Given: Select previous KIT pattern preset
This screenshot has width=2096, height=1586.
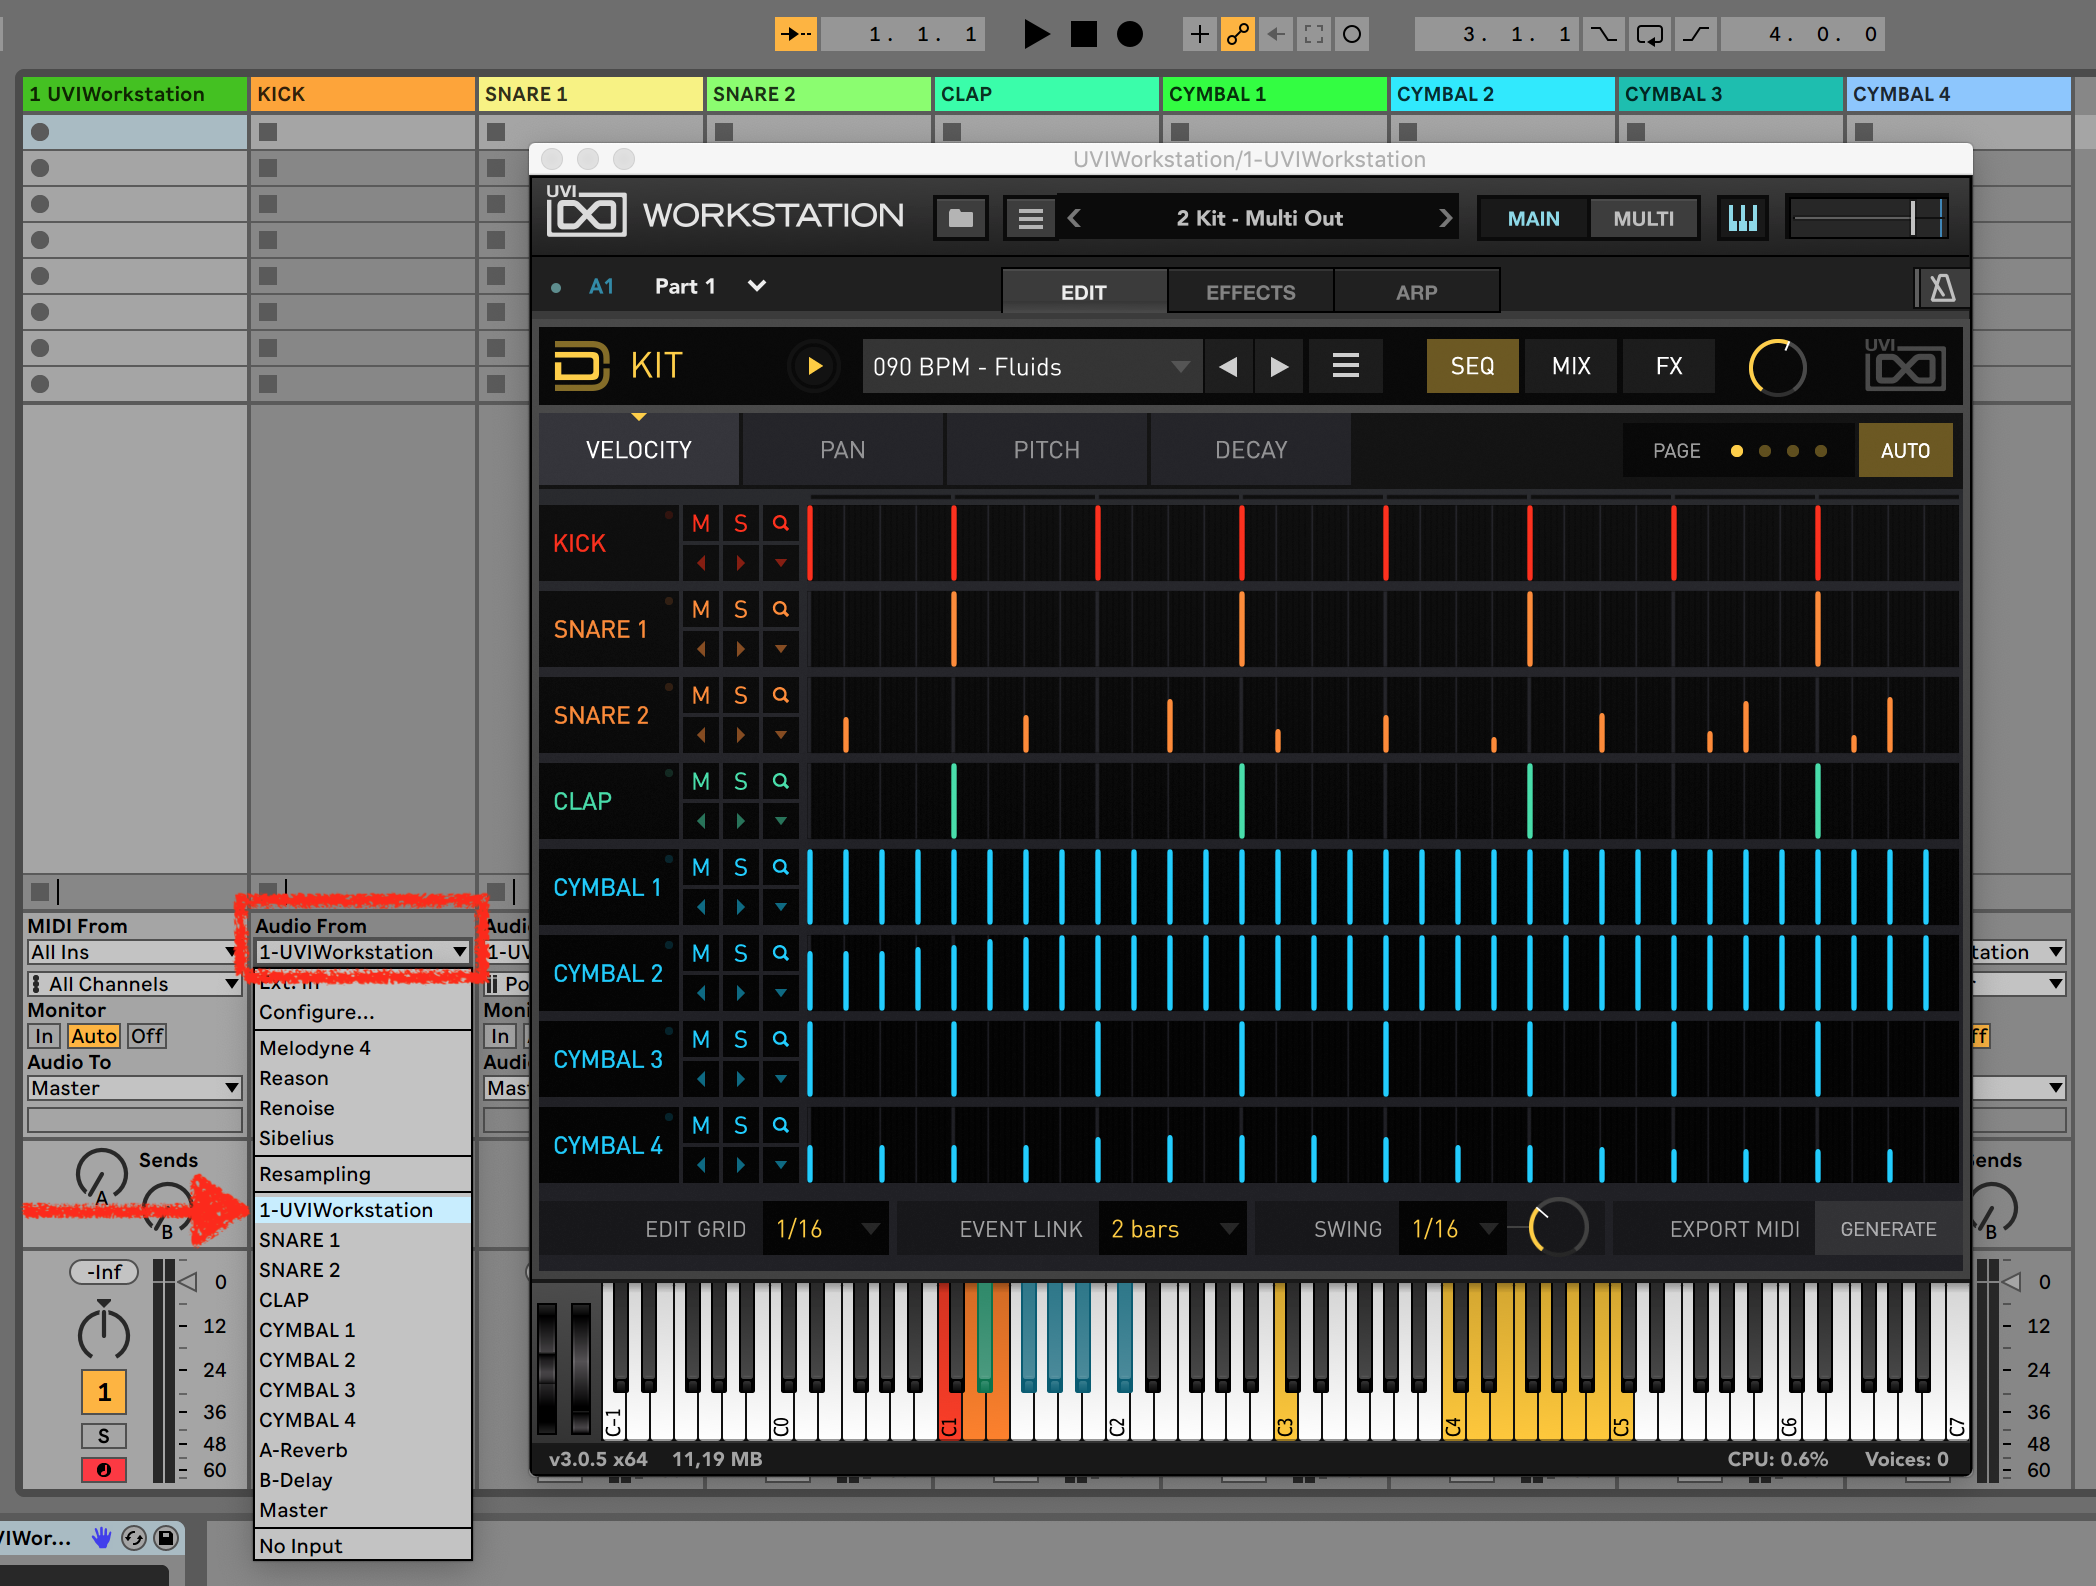Looking at the screenshot, I should [x=1229, y=366].
